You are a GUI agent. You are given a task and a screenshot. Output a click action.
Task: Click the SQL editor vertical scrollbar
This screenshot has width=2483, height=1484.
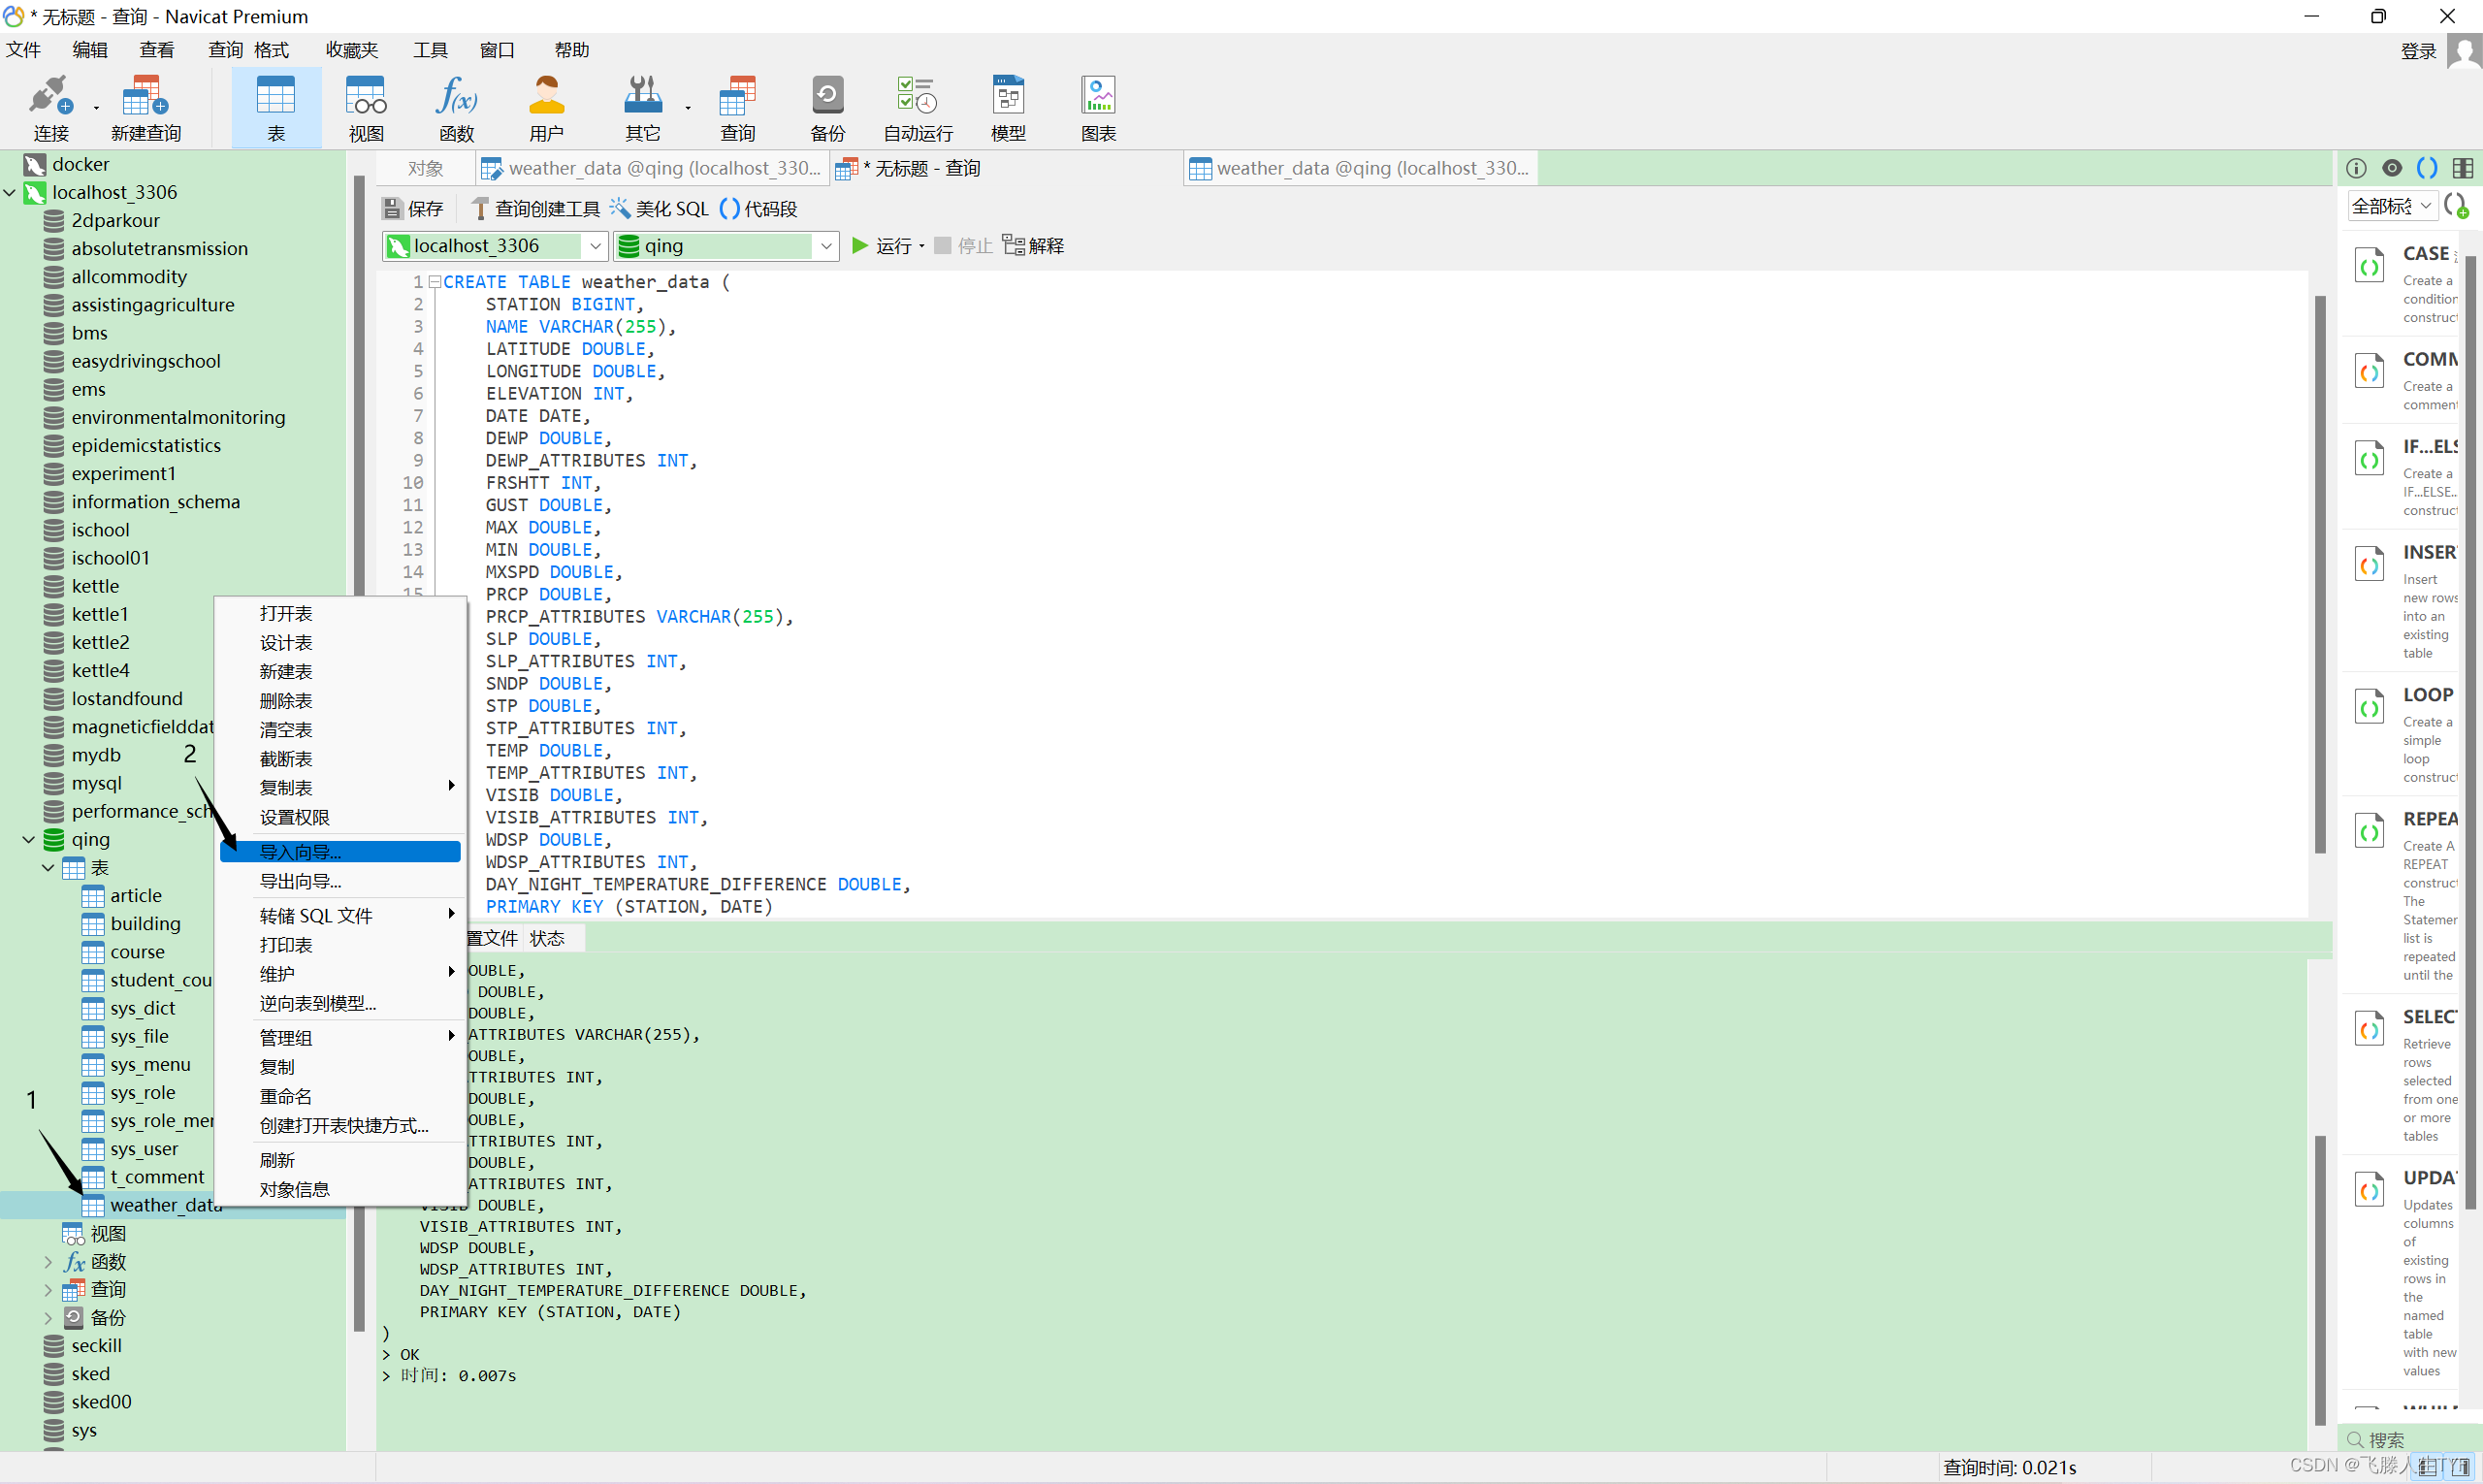tap(2320, 575)
